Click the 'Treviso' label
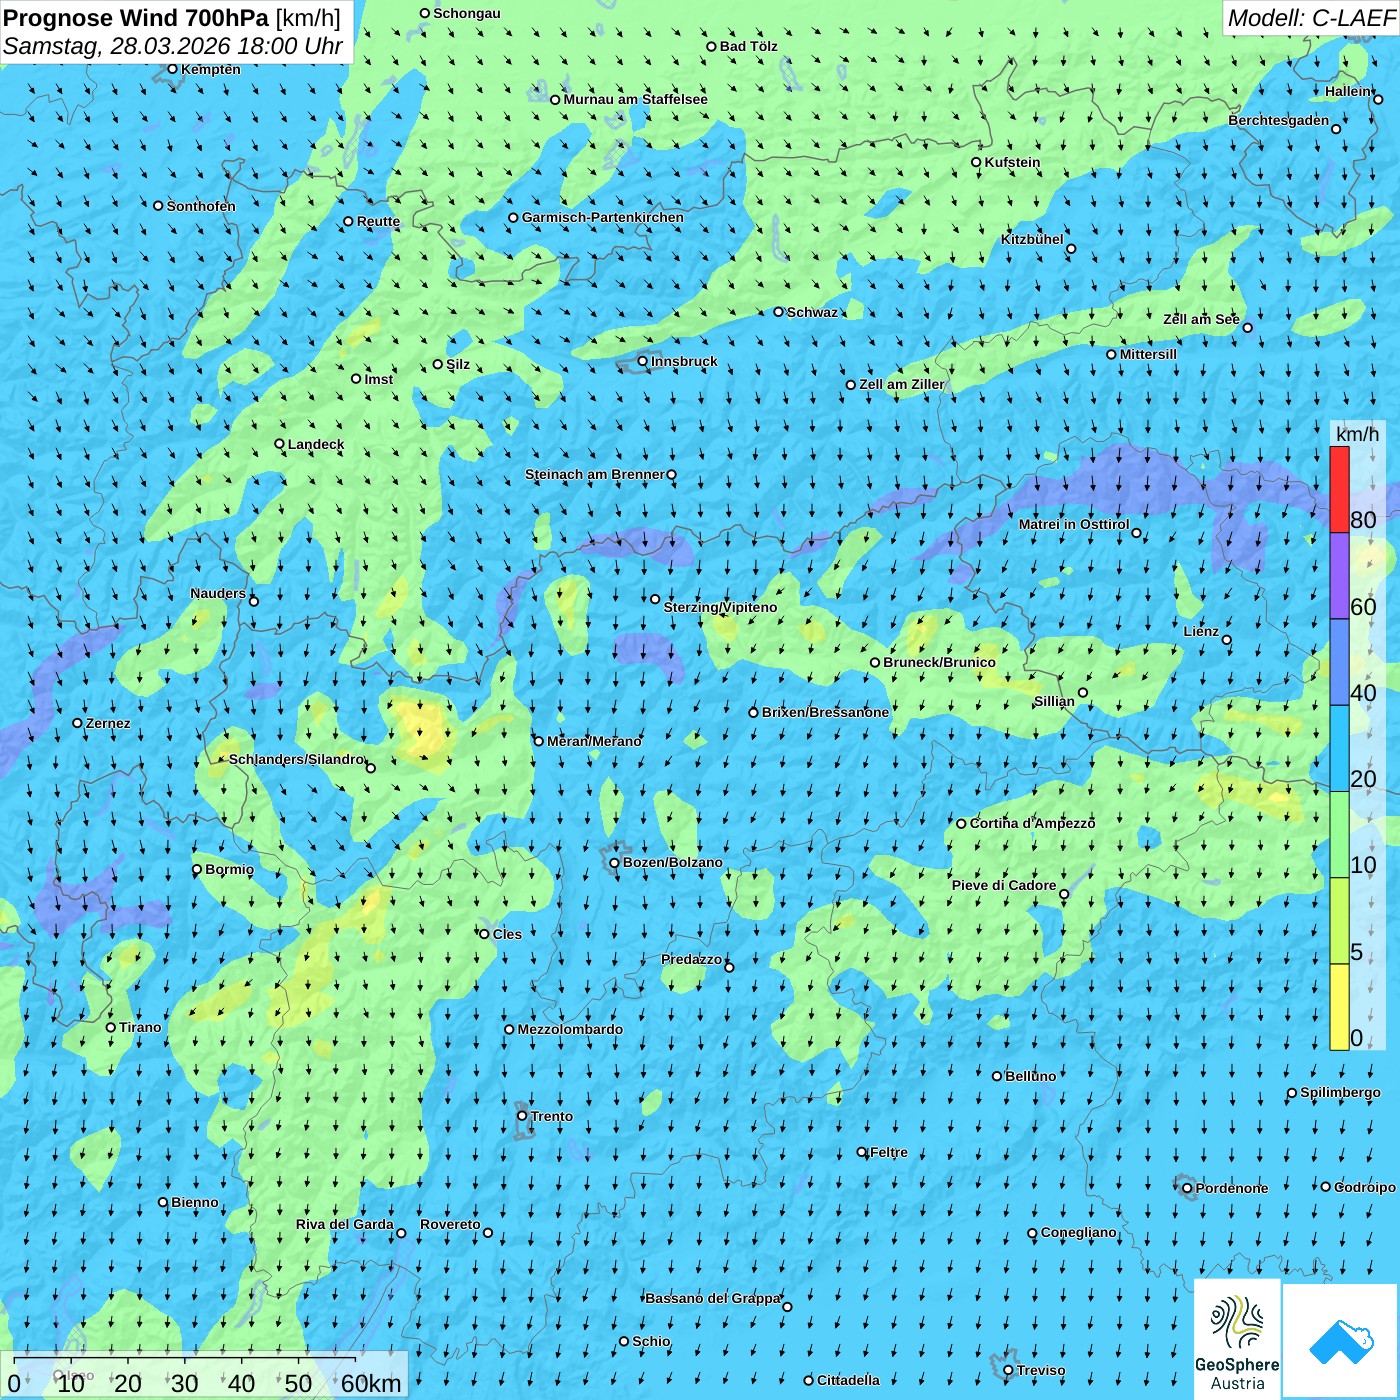The height and width of the screenshot is (1400, 1400). (1041, 1370)
